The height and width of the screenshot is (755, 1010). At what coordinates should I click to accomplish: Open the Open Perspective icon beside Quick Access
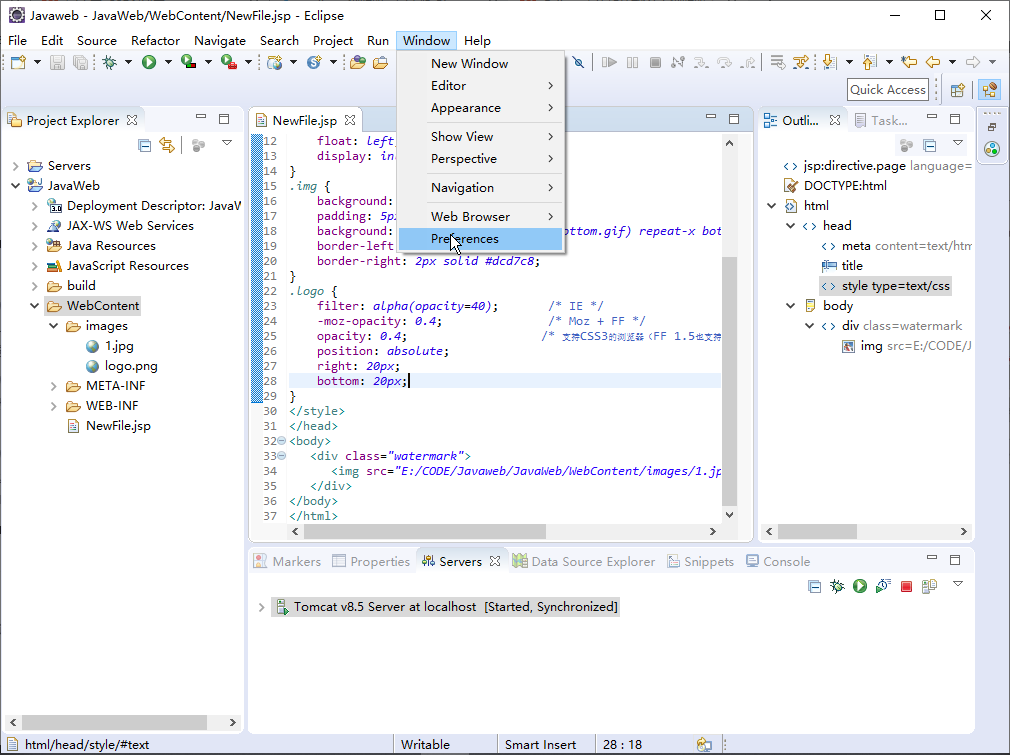coord(958,90)
